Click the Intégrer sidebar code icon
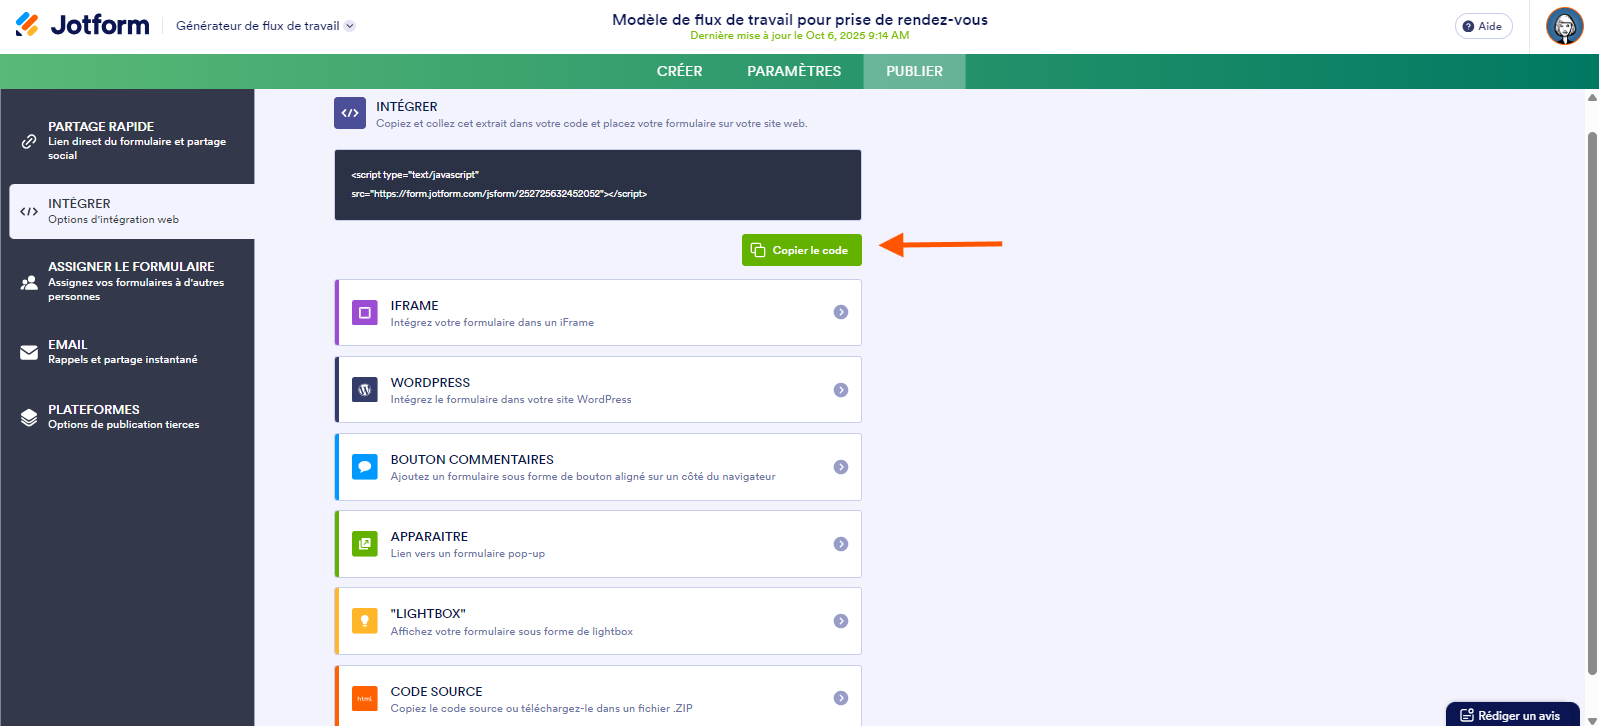 (x=29, y=211)
